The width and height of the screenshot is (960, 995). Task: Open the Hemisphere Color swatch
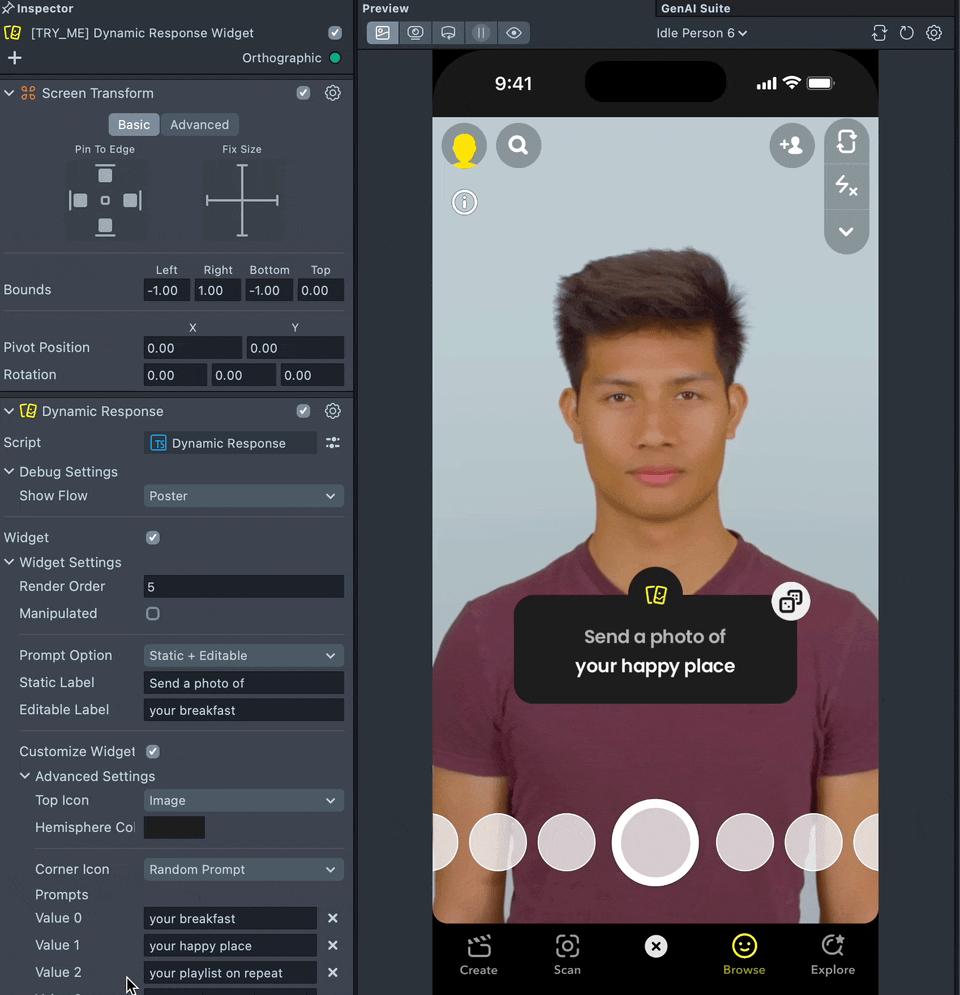(174, 828)
